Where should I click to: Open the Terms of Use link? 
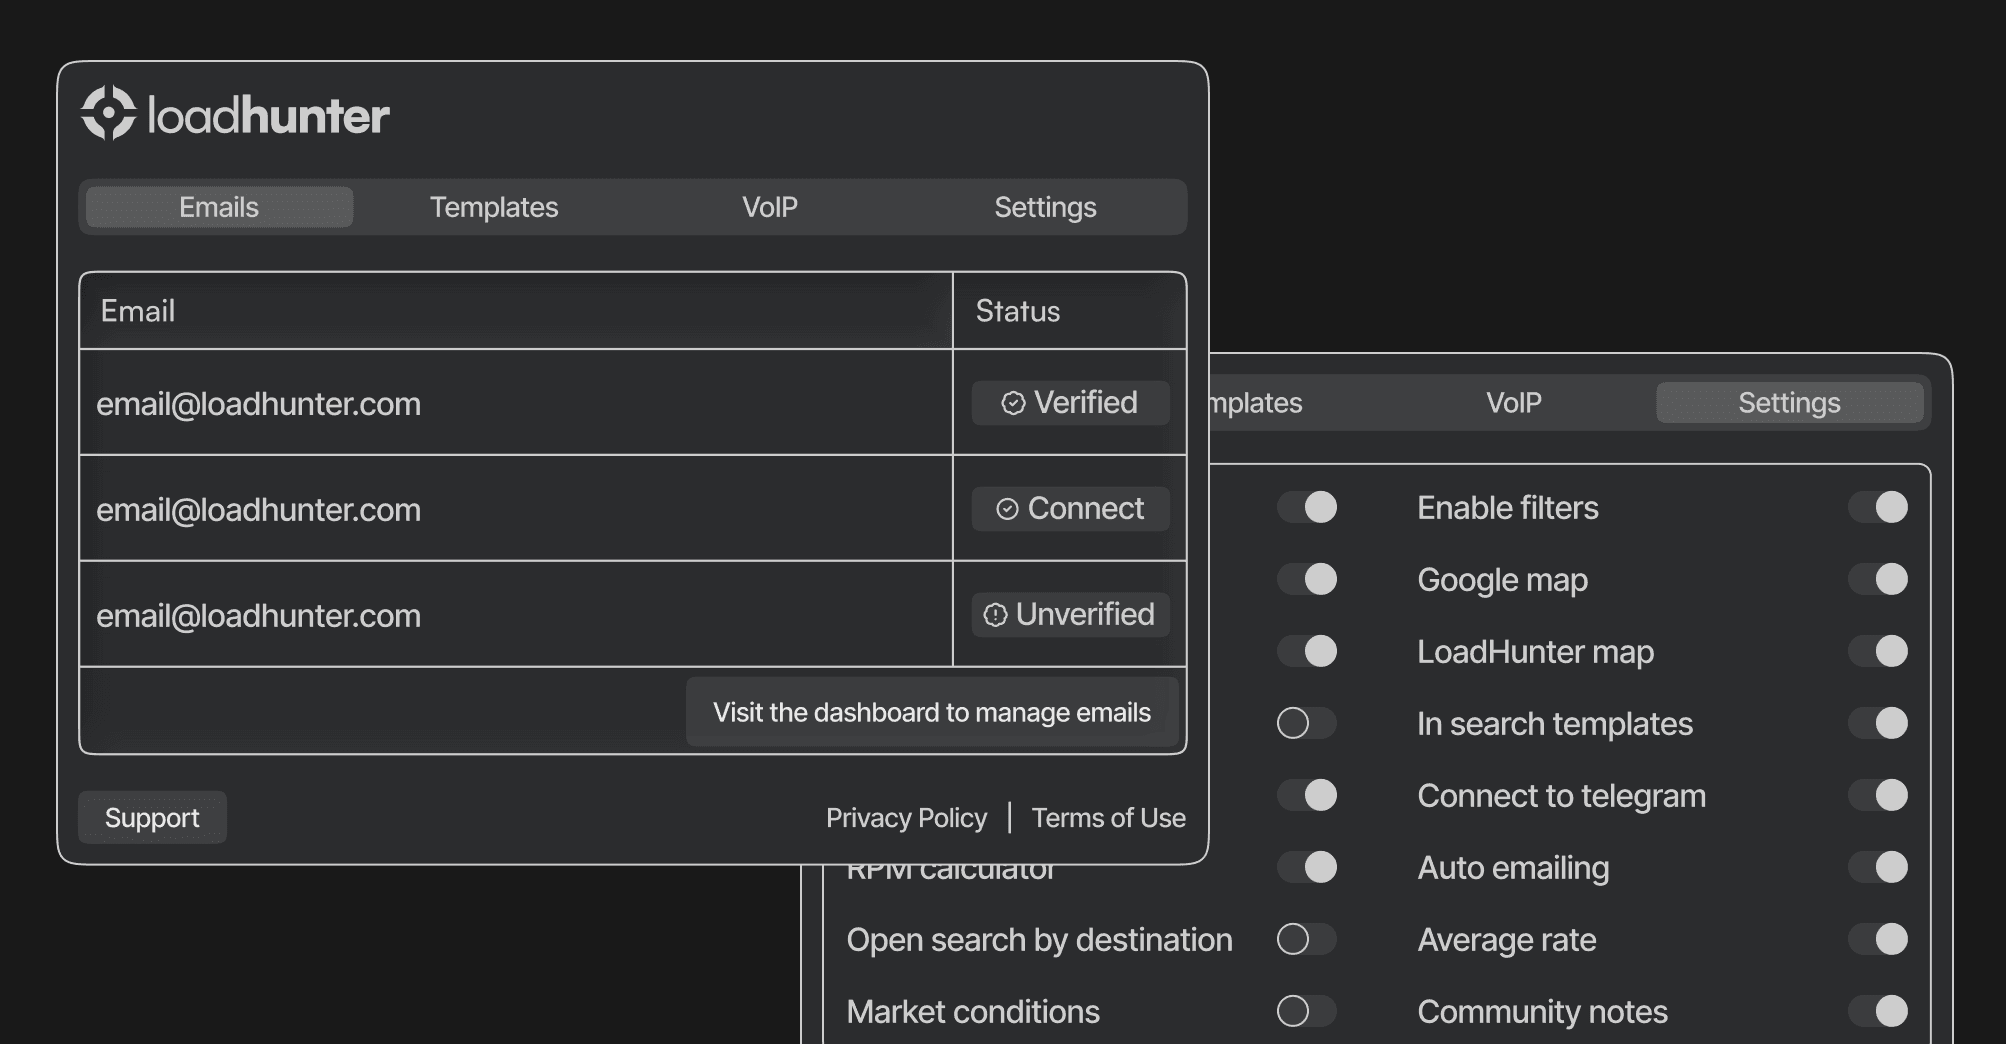click(x=1108, y=818)
